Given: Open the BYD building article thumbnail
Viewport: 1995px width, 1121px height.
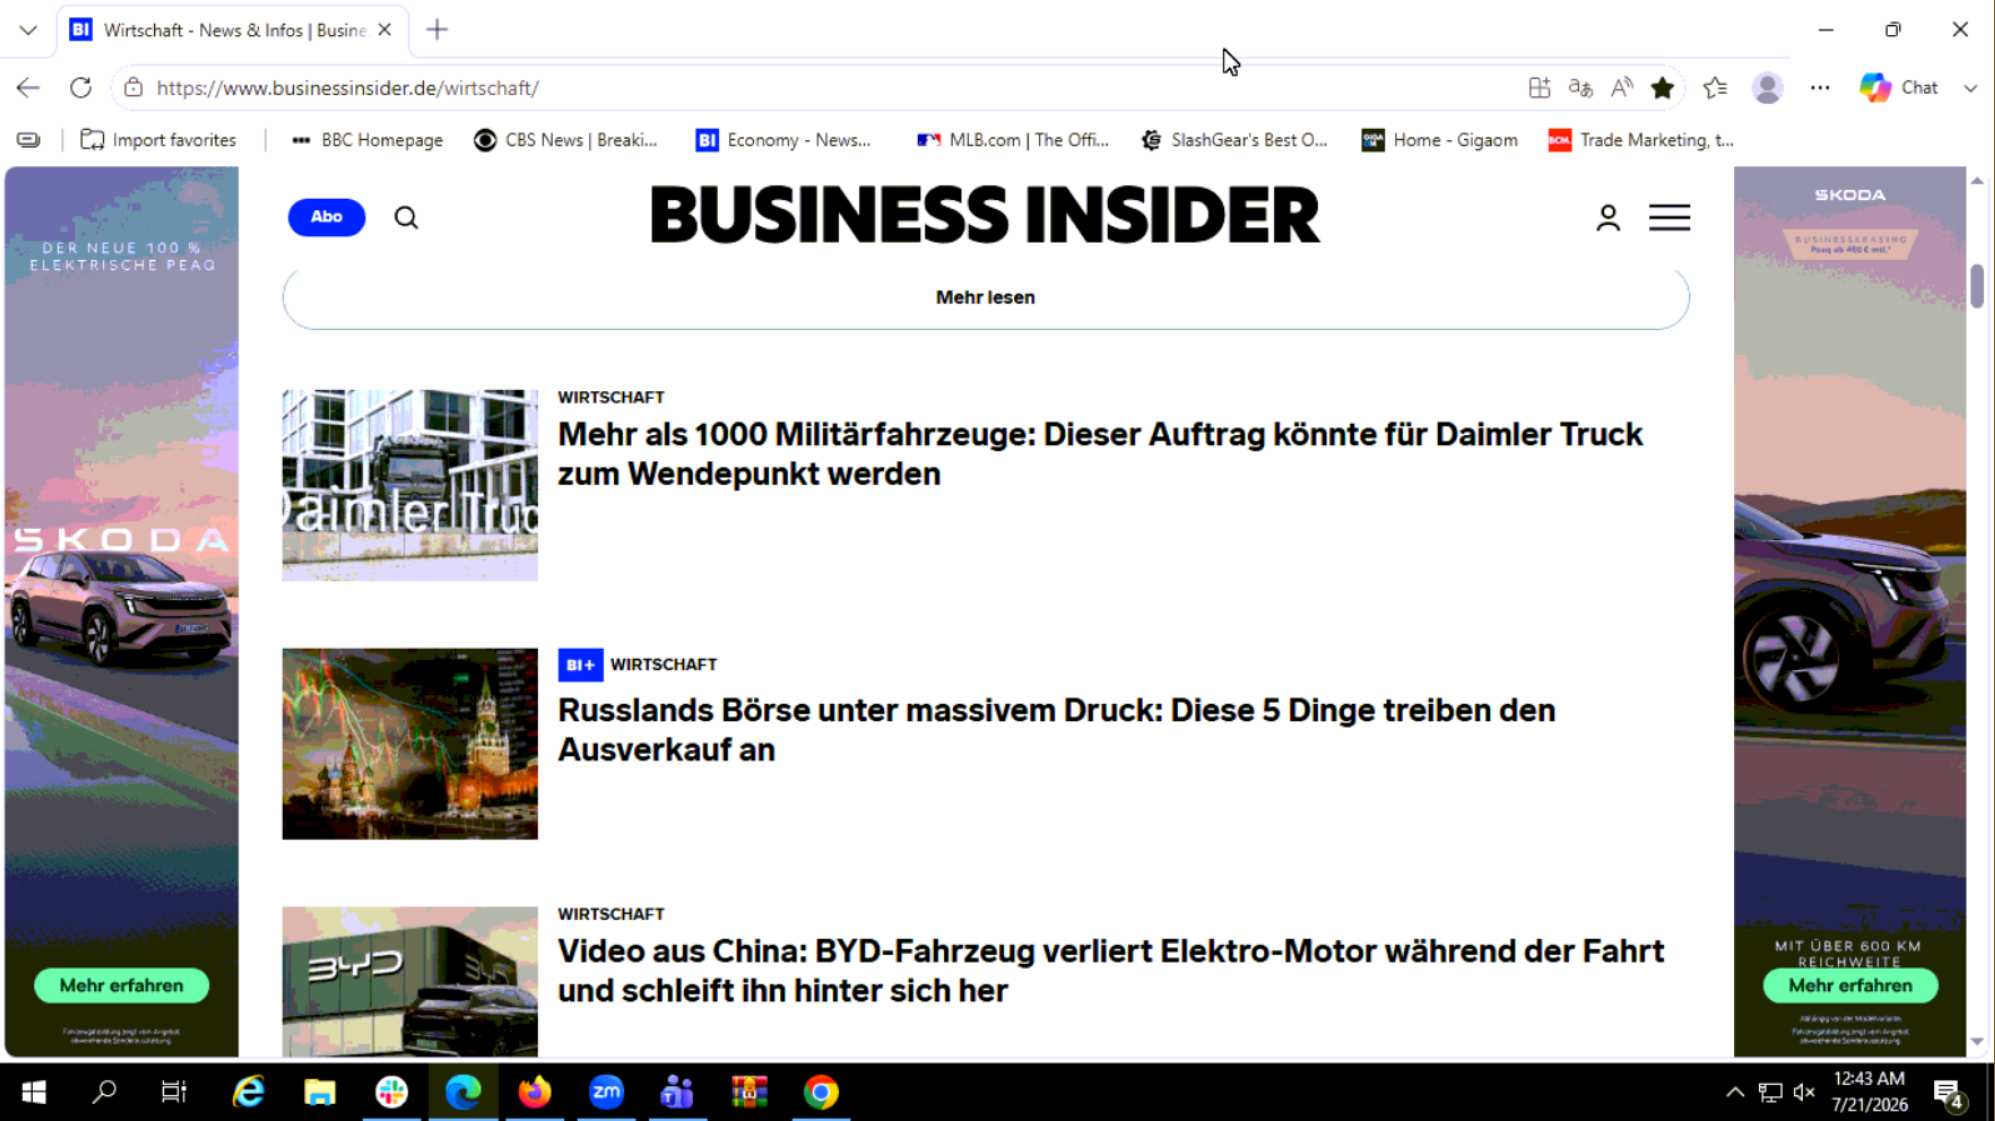Looking at the screenshot, I should point(410,981).
